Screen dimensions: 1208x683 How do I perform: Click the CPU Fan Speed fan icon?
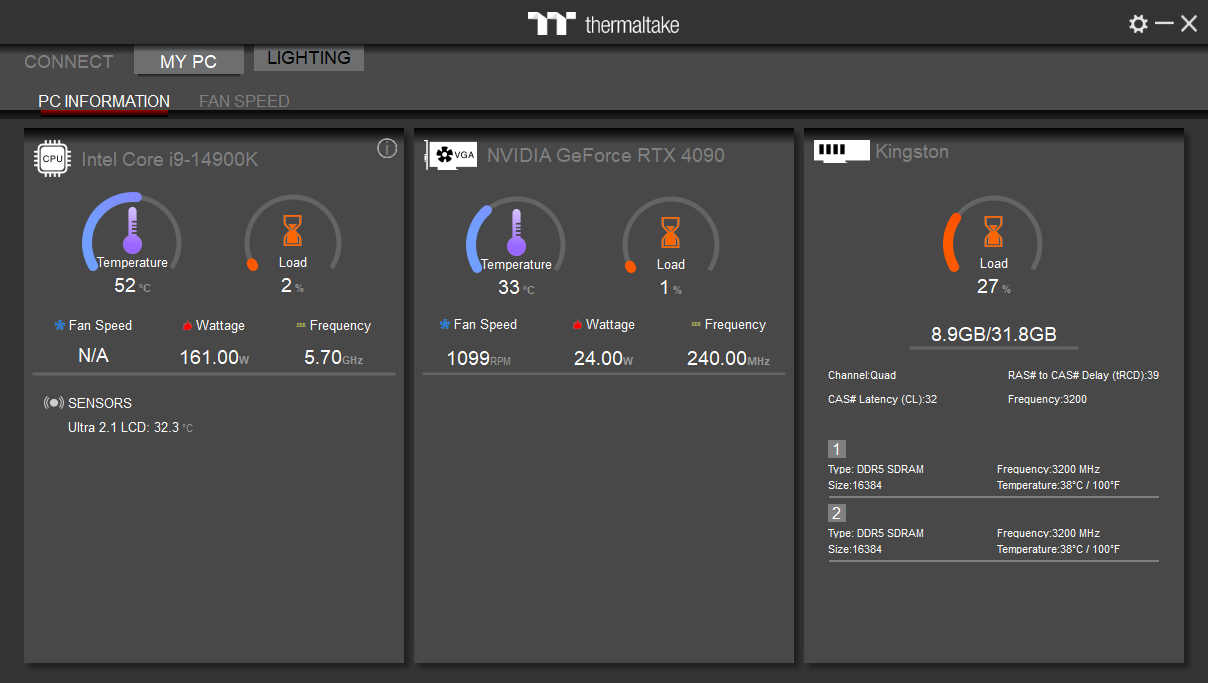click(x=60, y=325)
